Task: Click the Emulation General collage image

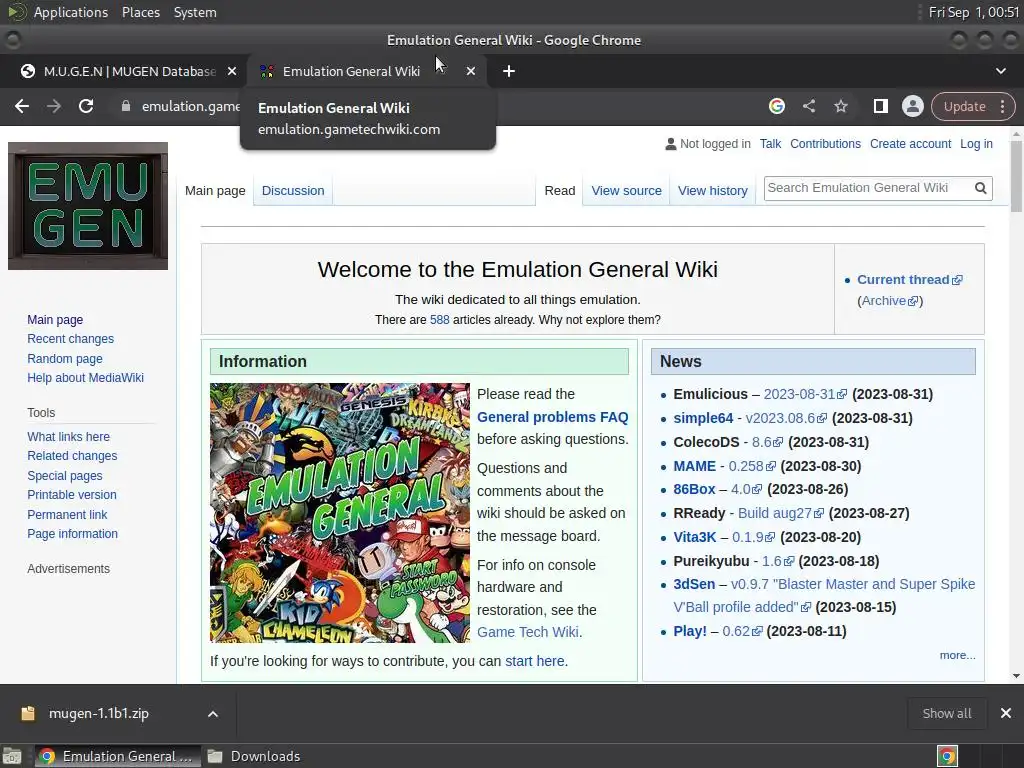Action: tap(340, 513)
